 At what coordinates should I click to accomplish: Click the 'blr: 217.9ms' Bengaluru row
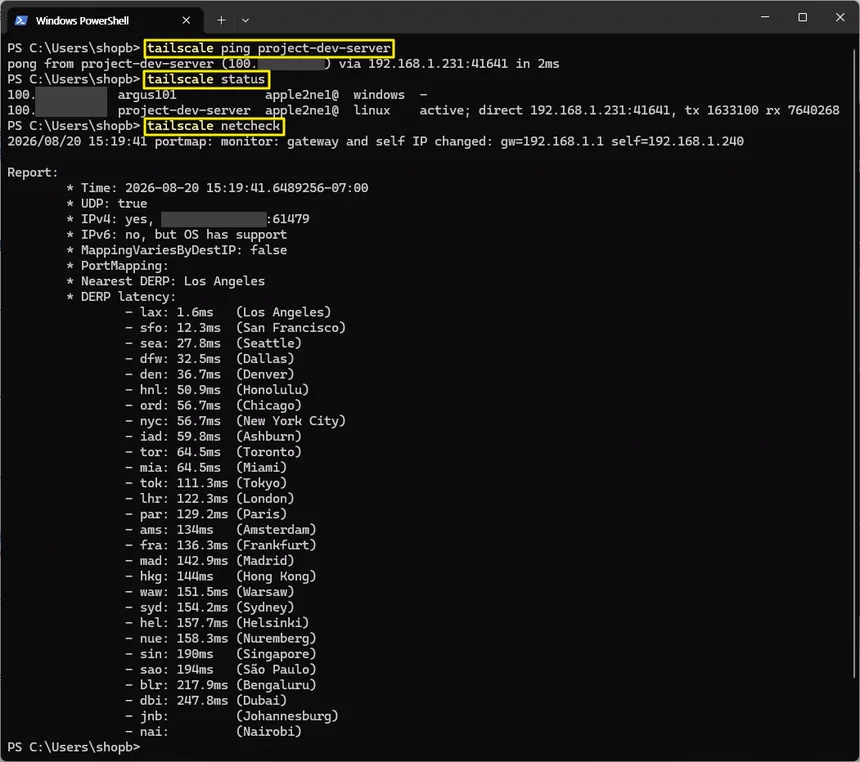click(220, 686)
